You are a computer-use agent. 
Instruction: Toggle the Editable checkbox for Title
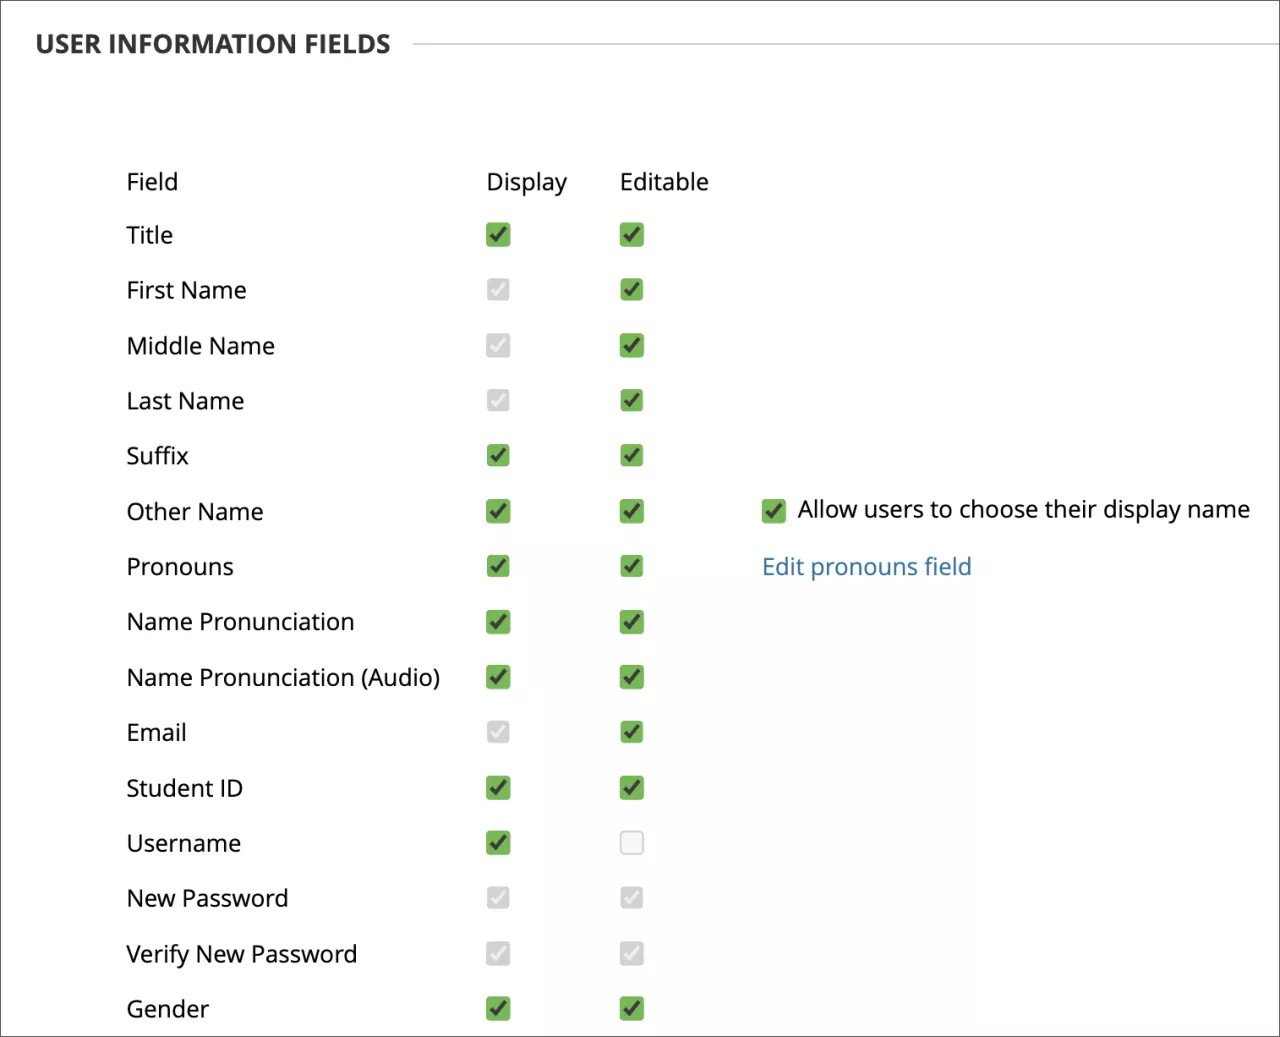[631, 234]
